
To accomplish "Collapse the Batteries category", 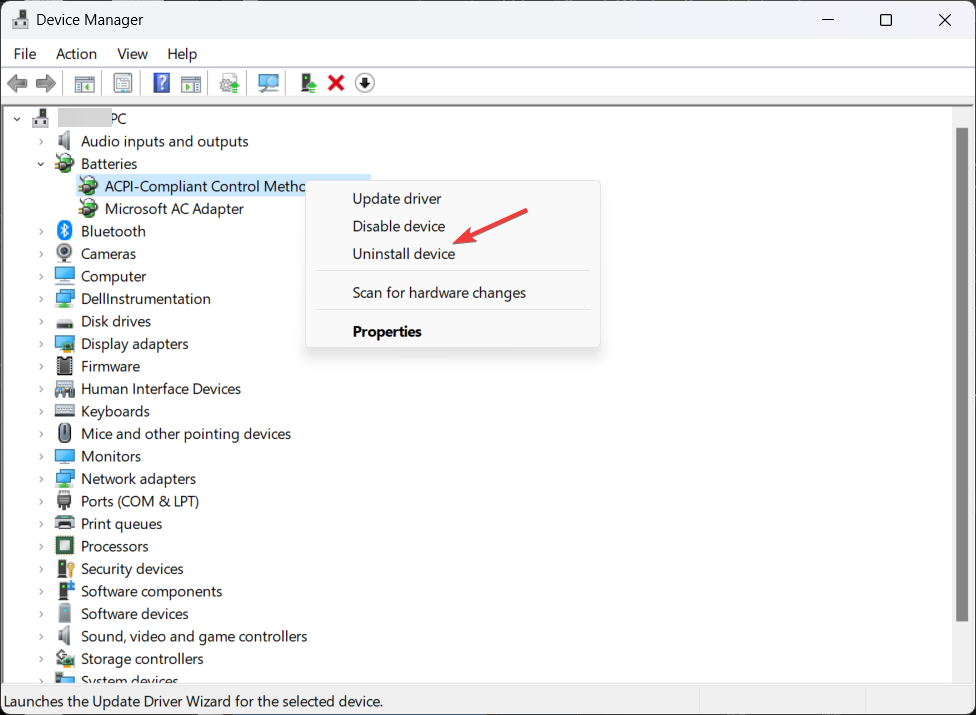I will point(41,164).
